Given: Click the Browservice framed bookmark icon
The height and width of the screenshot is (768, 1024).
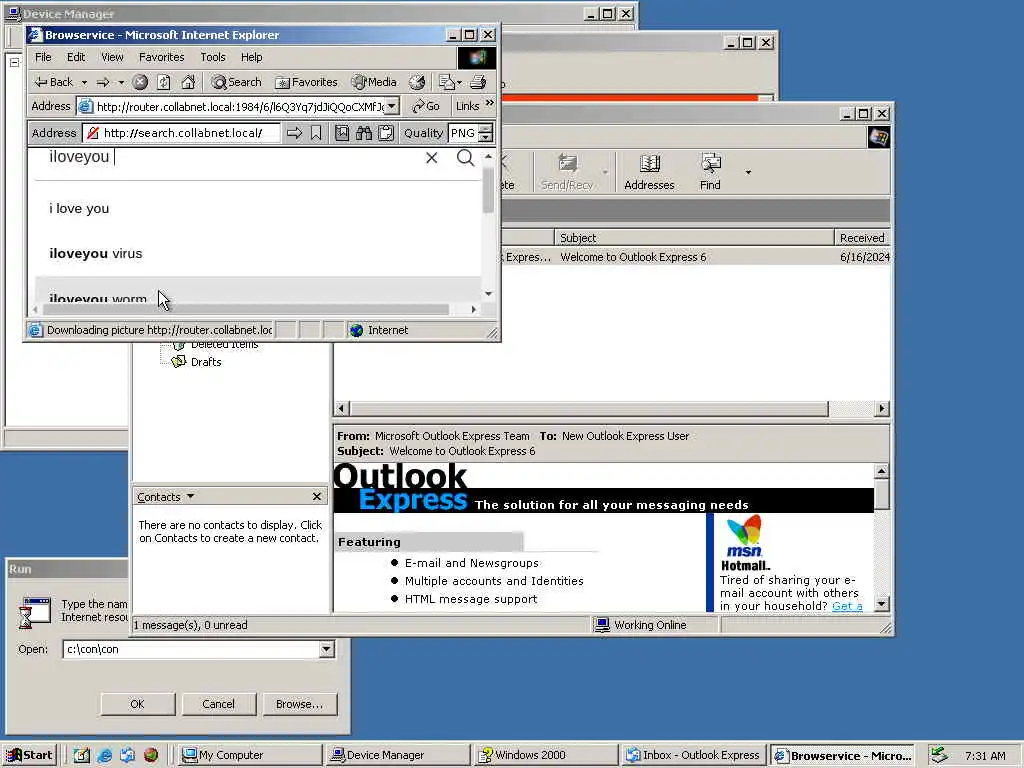Looking at the screenshot, I should click(x=342, y=133).
